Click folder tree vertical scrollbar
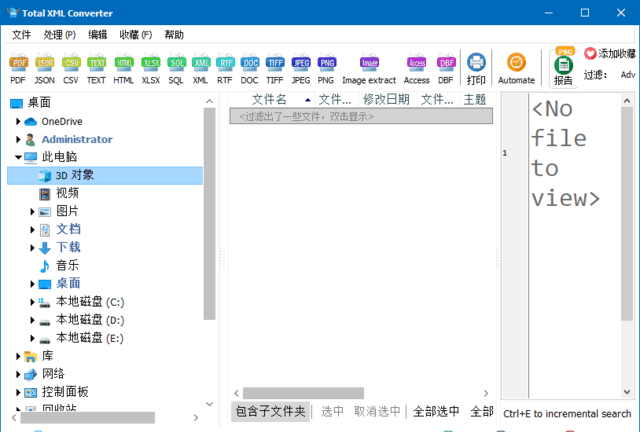The image size is (640, 432). 209,214
